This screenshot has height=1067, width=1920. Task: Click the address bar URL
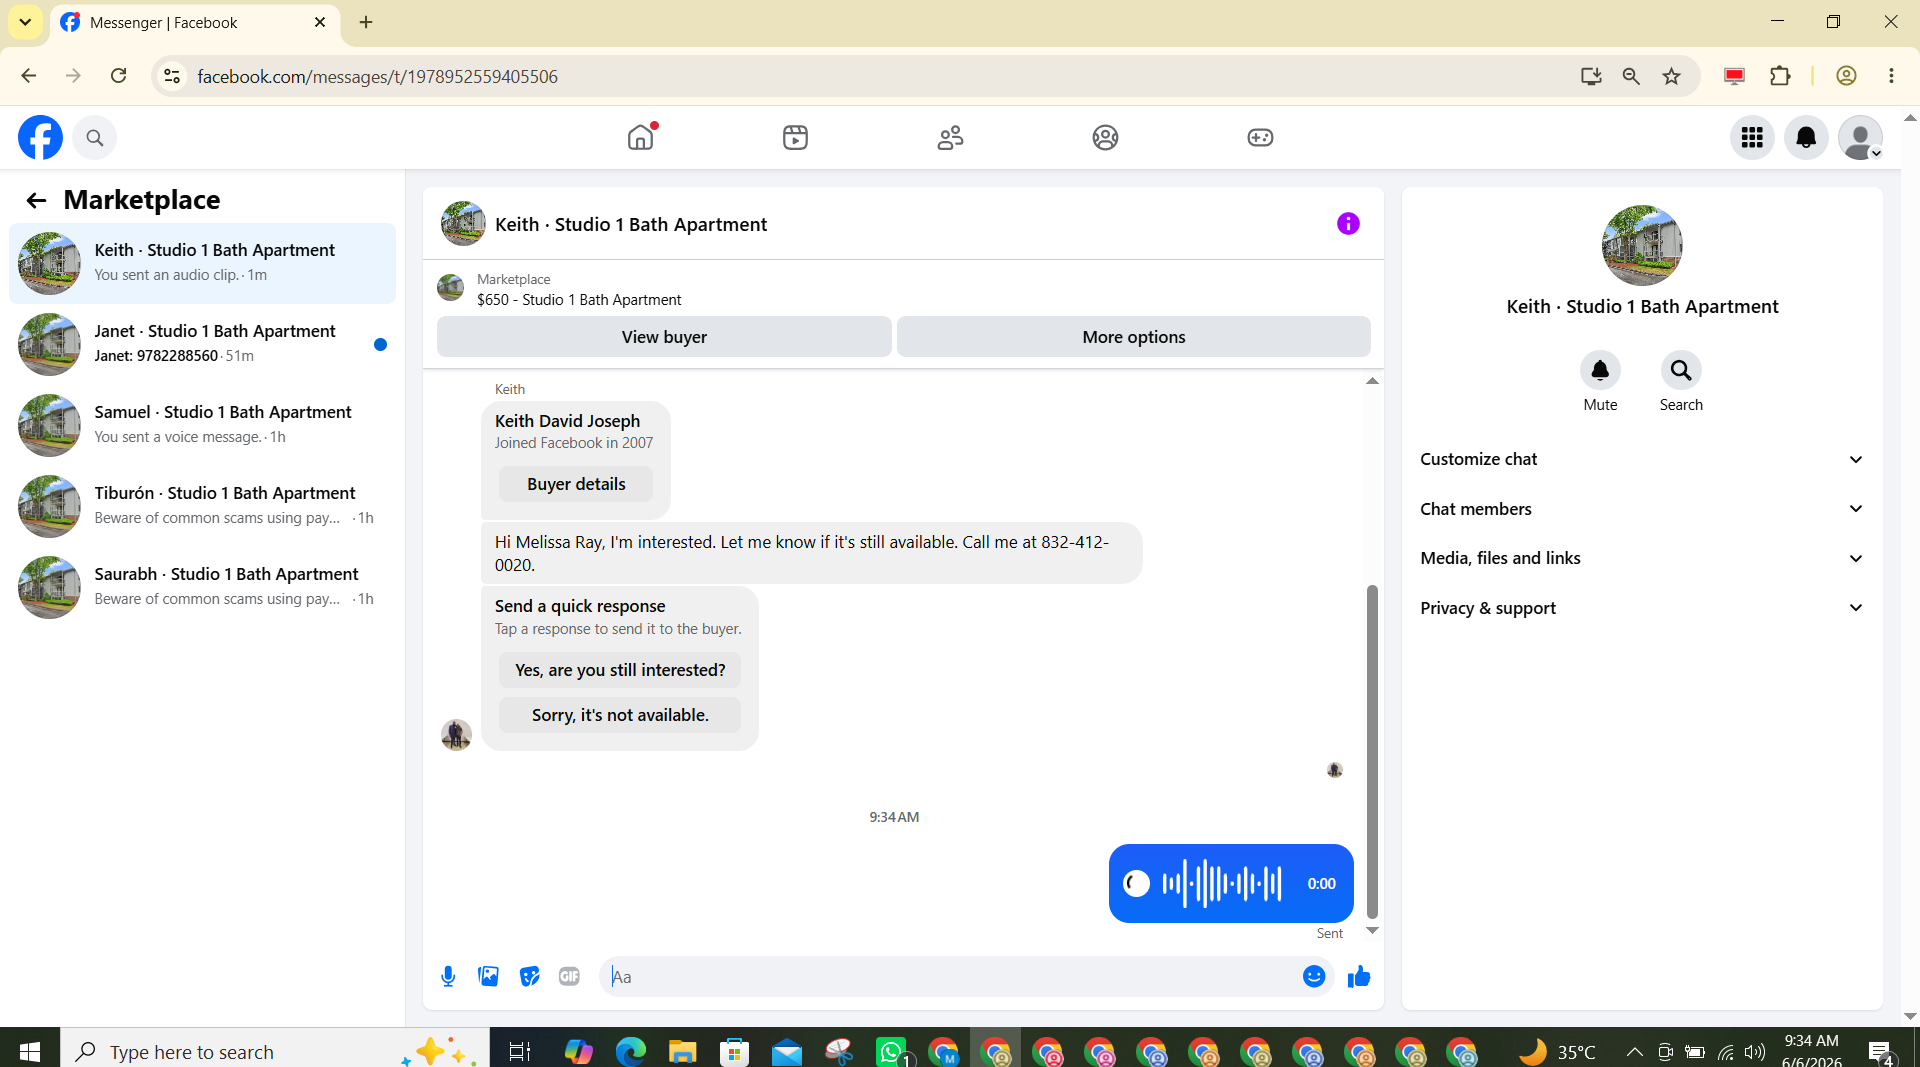(377, 77)
